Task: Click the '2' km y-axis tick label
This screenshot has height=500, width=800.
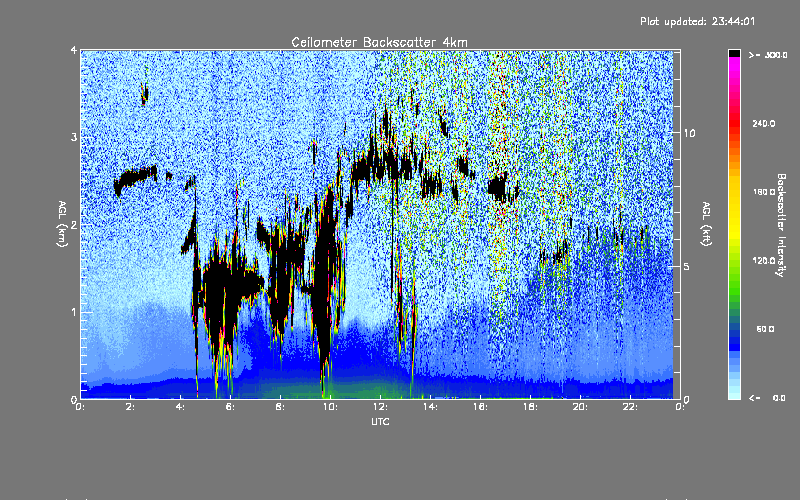Action: pyautogui.click(x=74, y=225)
